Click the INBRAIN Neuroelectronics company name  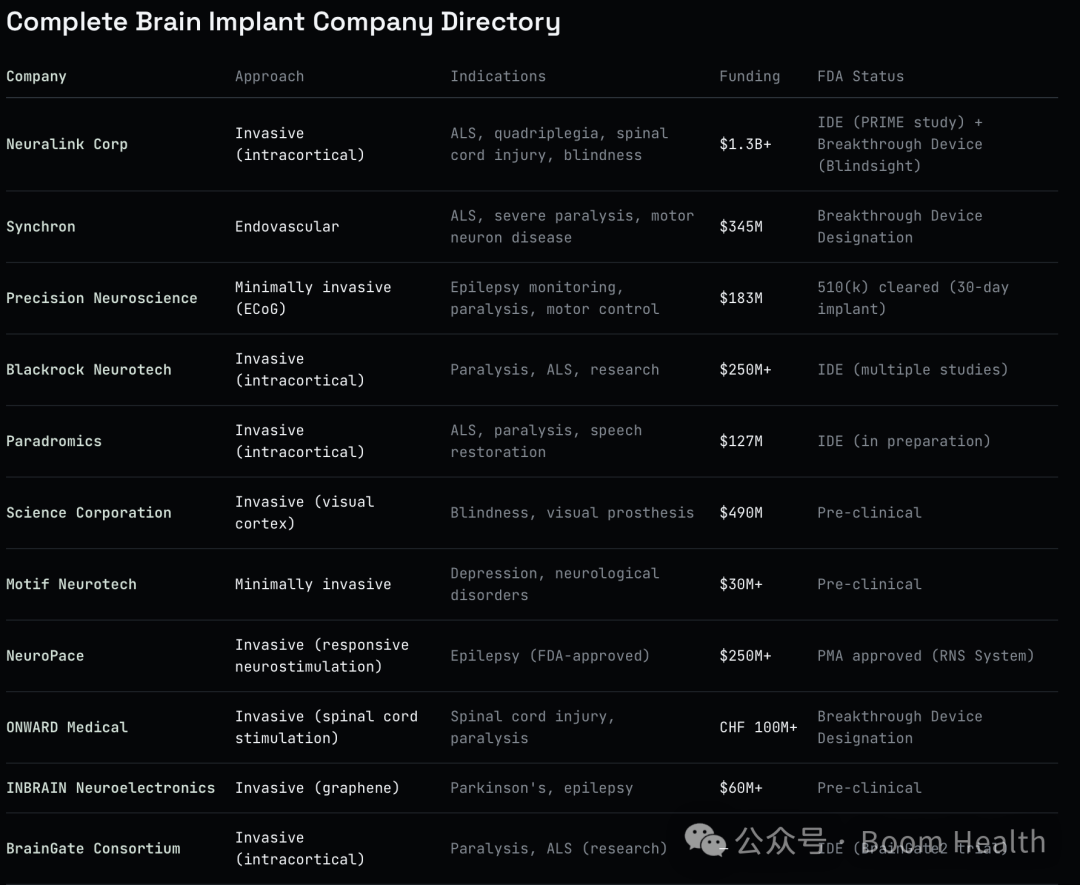(x=111, y=788)
